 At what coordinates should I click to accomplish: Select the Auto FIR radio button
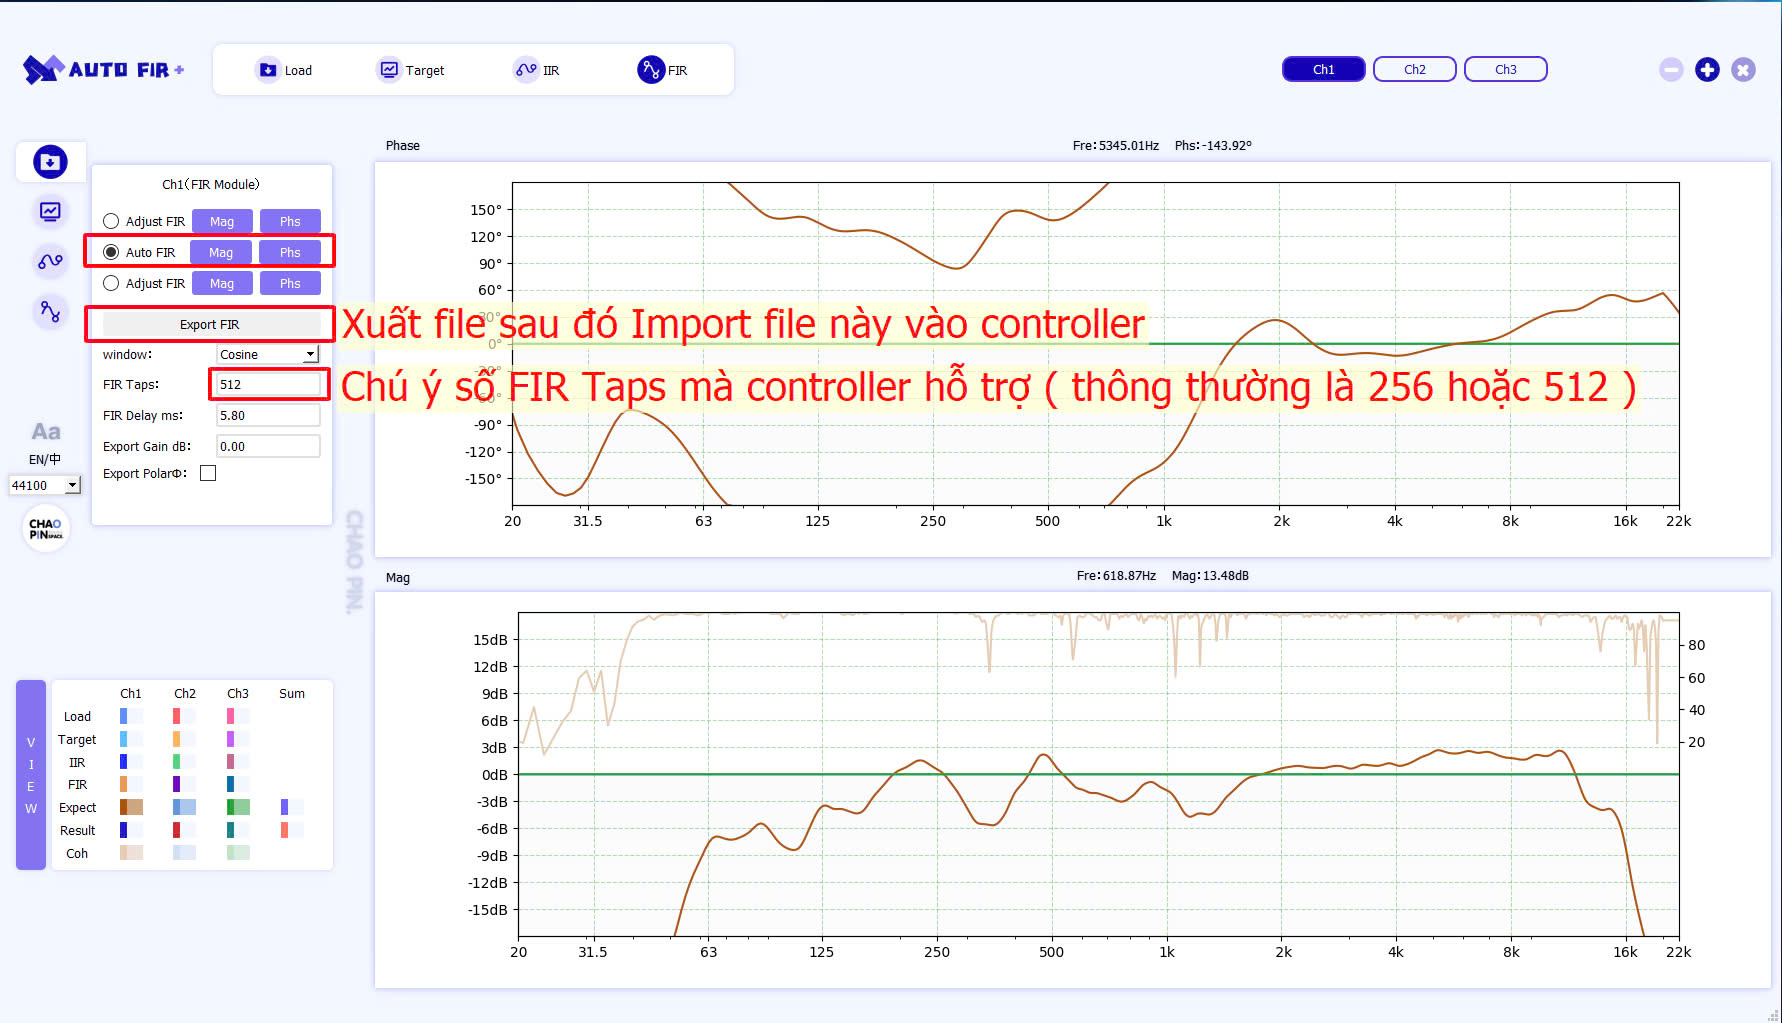(x=111, y=252)
